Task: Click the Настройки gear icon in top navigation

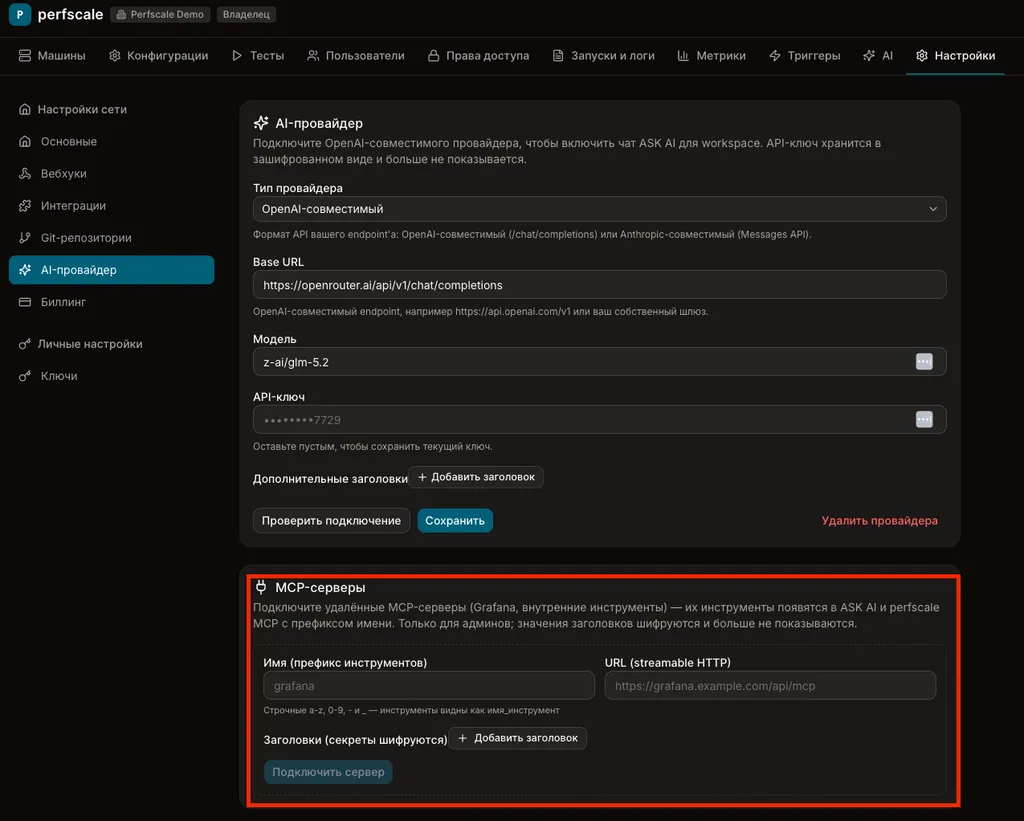Action: pos(922,56)
